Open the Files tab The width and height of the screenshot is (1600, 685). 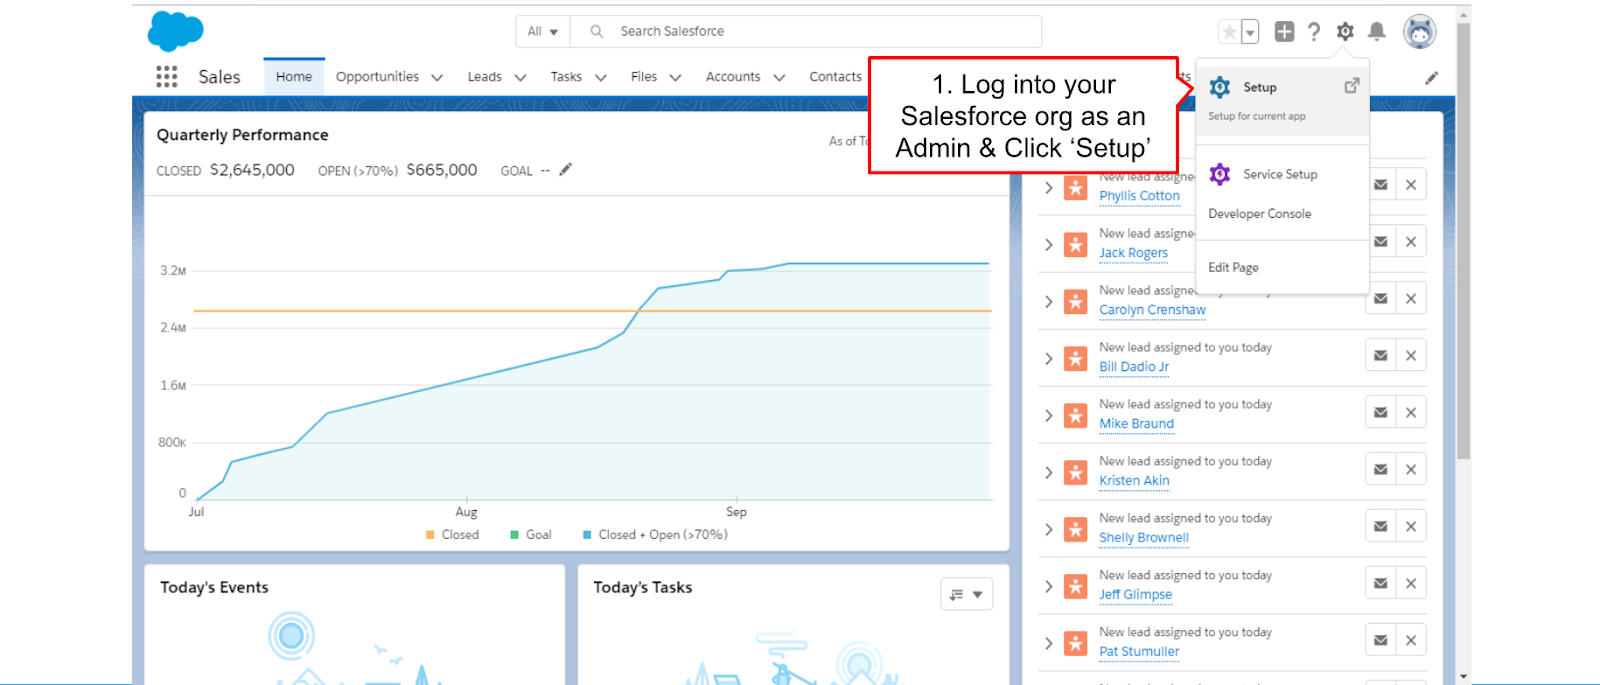(644, 77)
